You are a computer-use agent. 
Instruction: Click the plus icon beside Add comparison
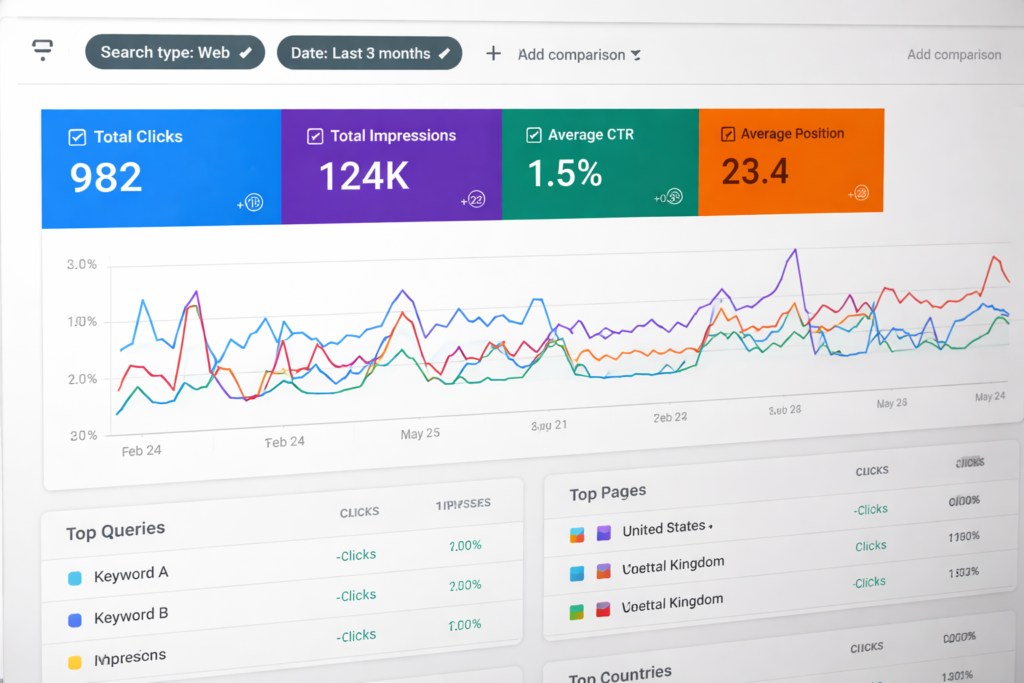point(493,53)
